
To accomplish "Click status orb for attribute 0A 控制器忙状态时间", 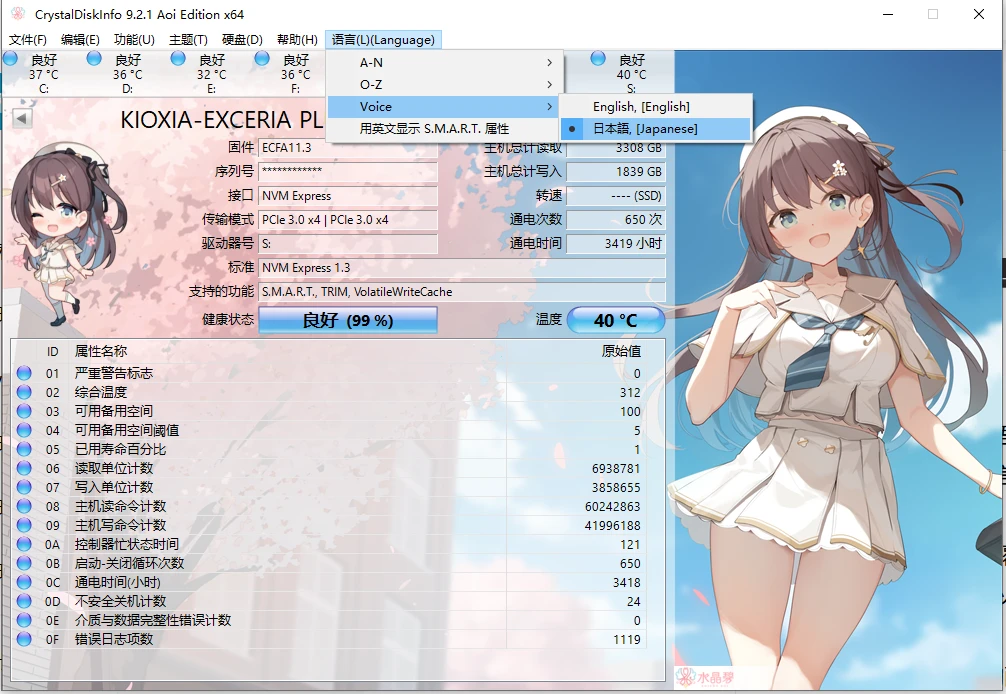I will pos(24,544).
